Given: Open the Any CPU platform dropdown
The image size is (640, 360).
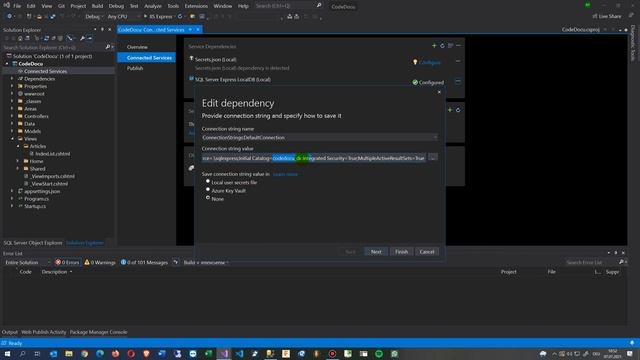Looking at the screenshot, I should coord(124,17).
